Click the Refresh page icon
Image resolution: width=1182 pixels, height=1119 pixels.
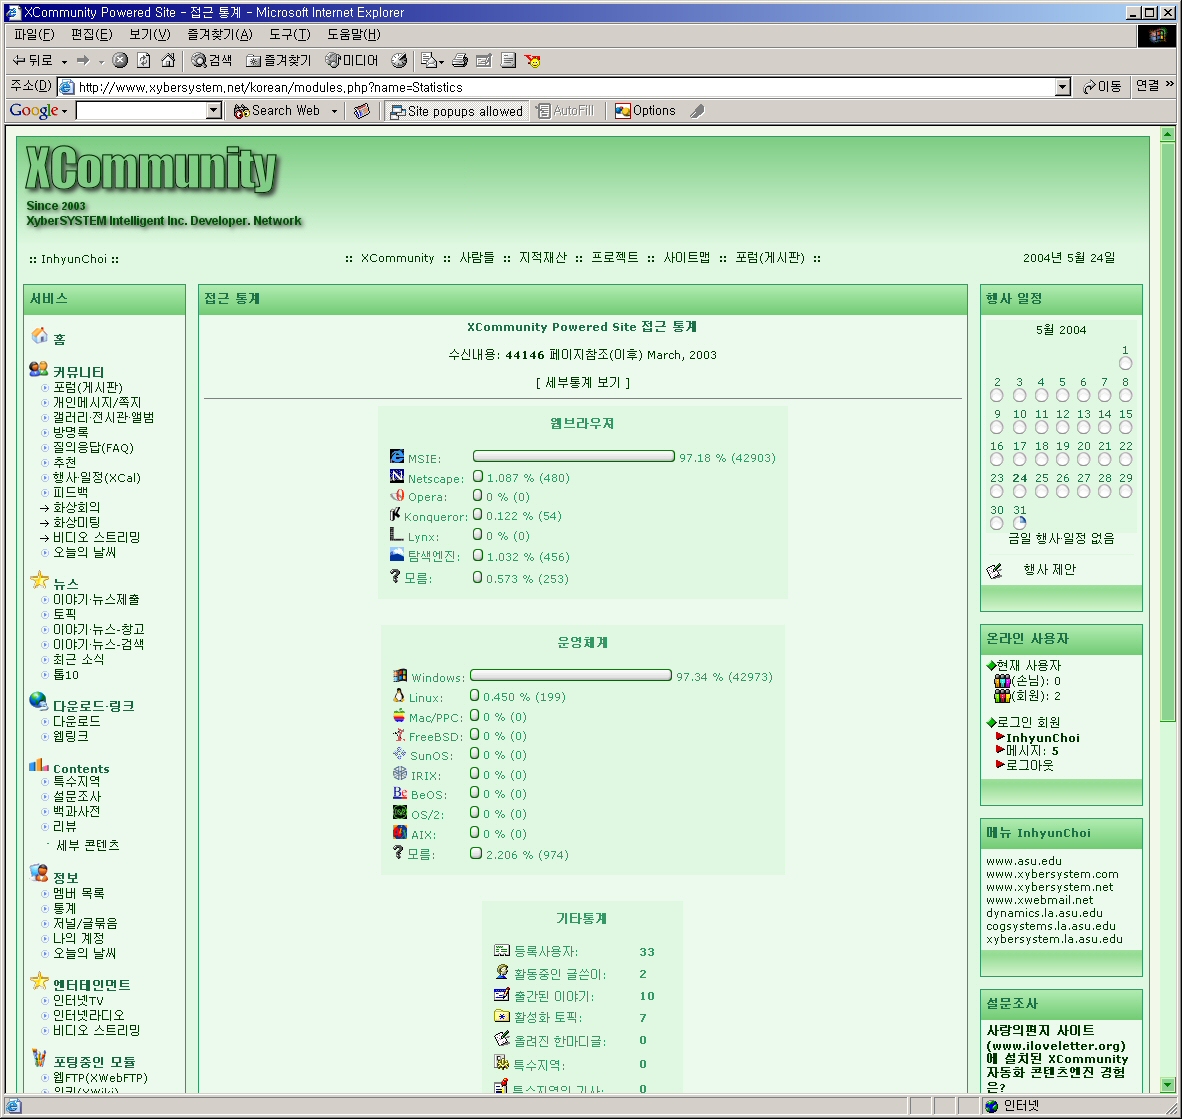[144, 61]
